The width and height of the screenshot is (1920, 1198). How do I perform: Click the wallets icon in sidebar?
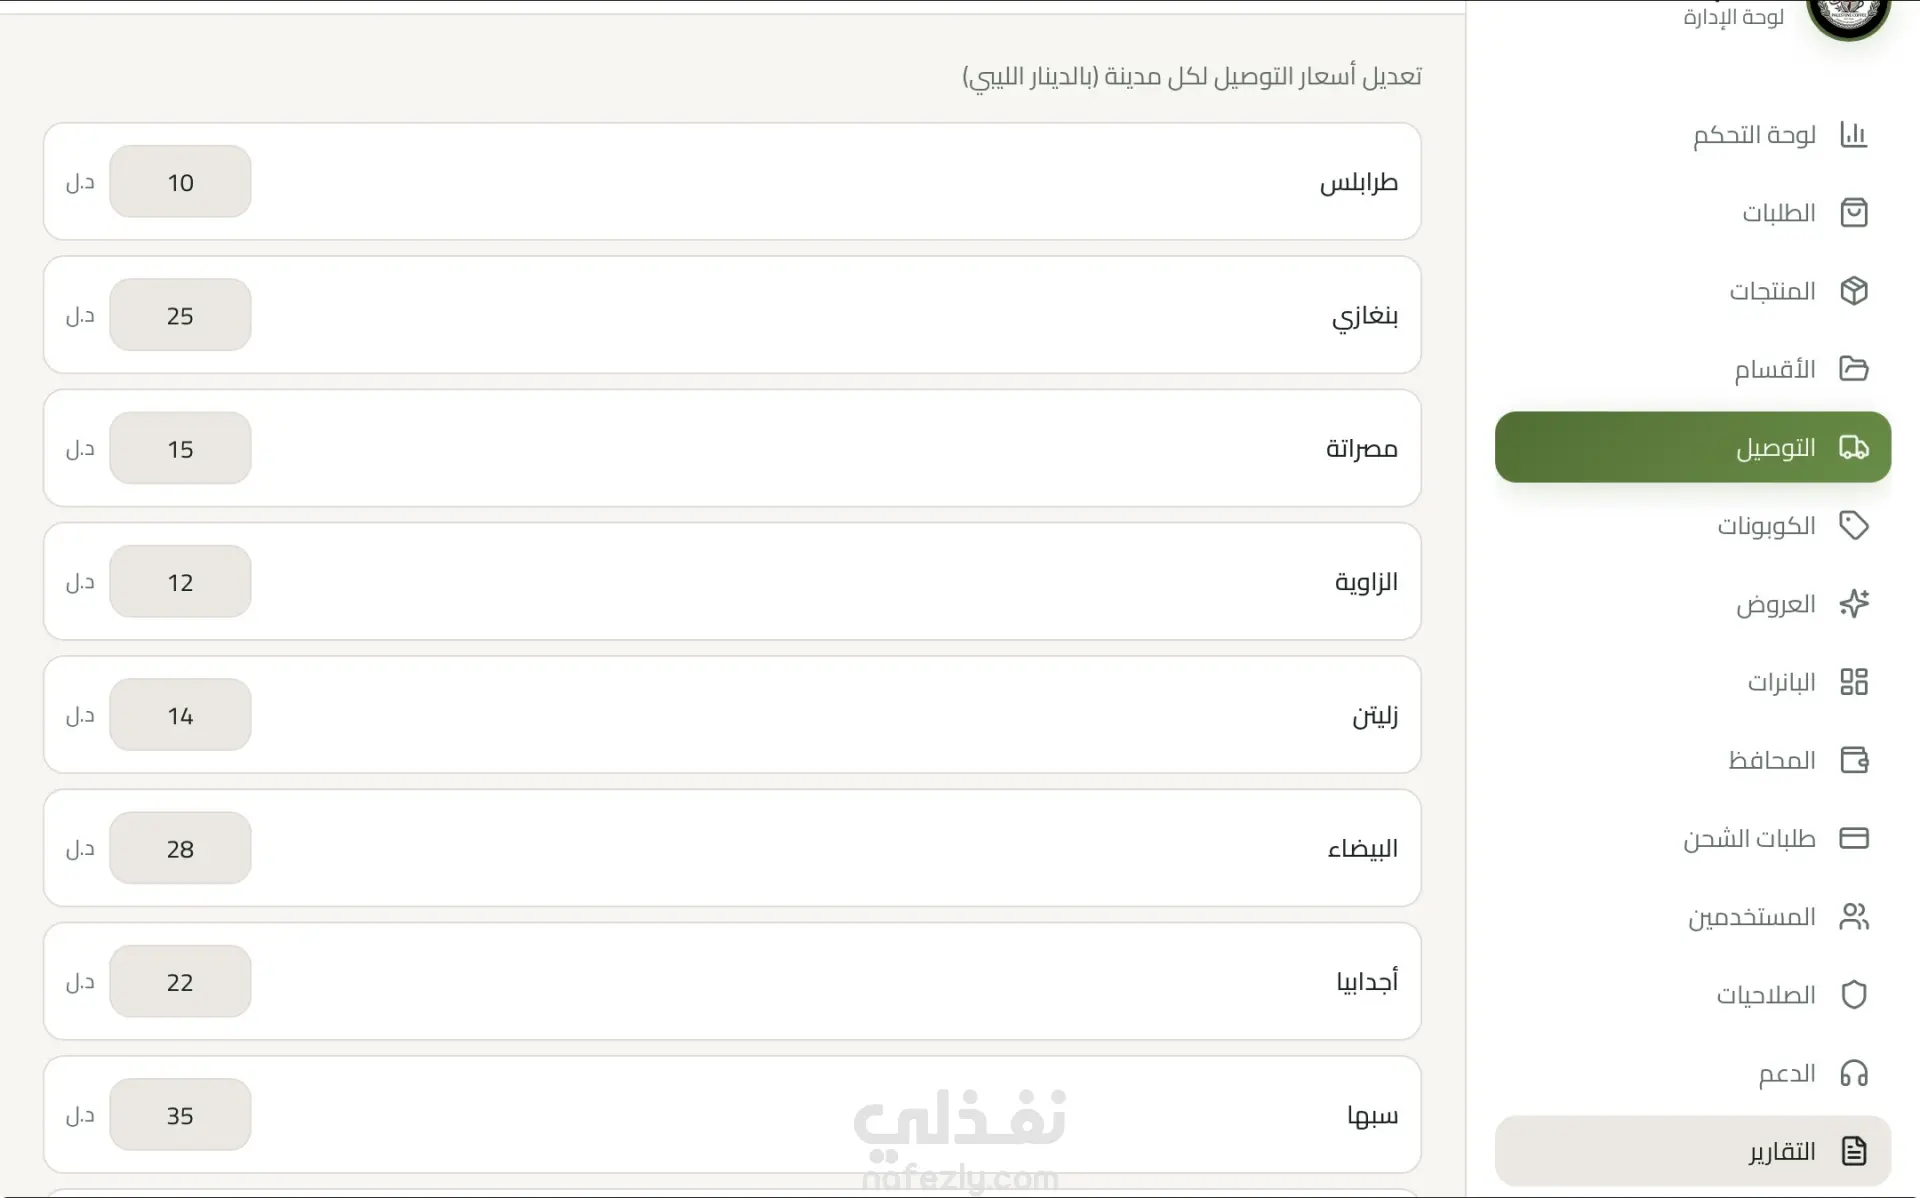click(1853, 760)
